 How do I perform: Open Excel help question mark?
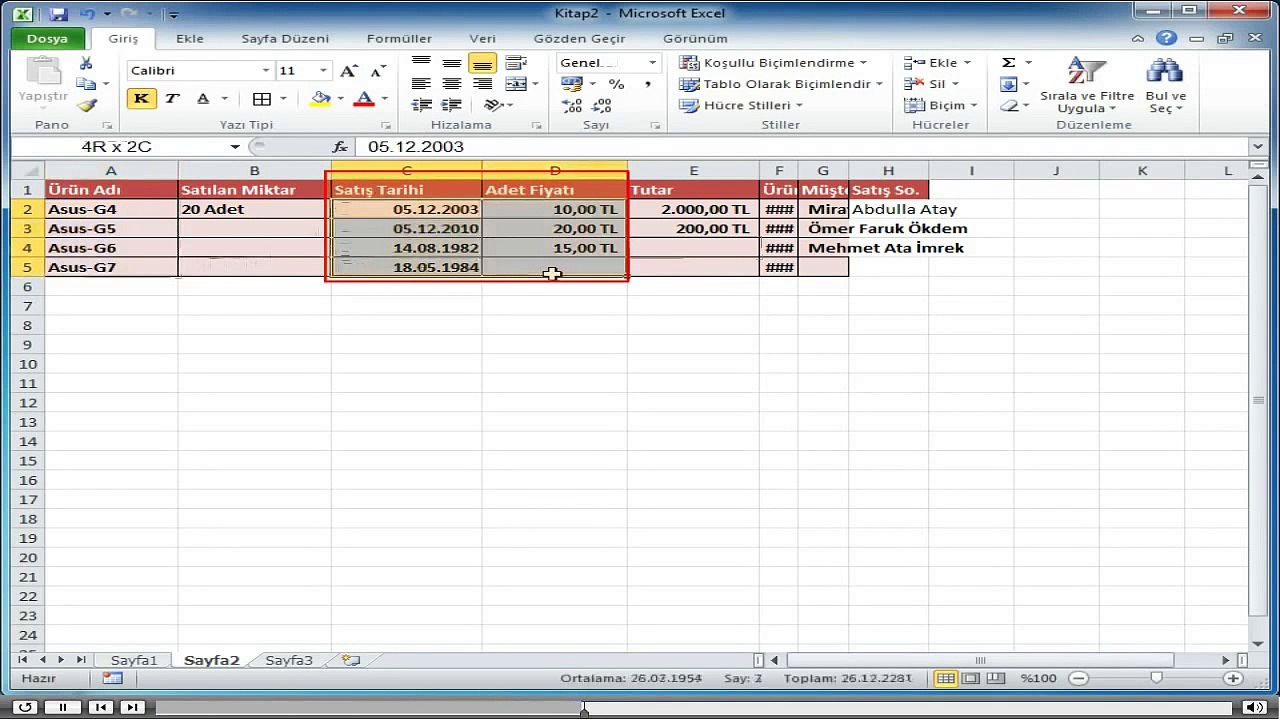click(x=1165, y=39)
